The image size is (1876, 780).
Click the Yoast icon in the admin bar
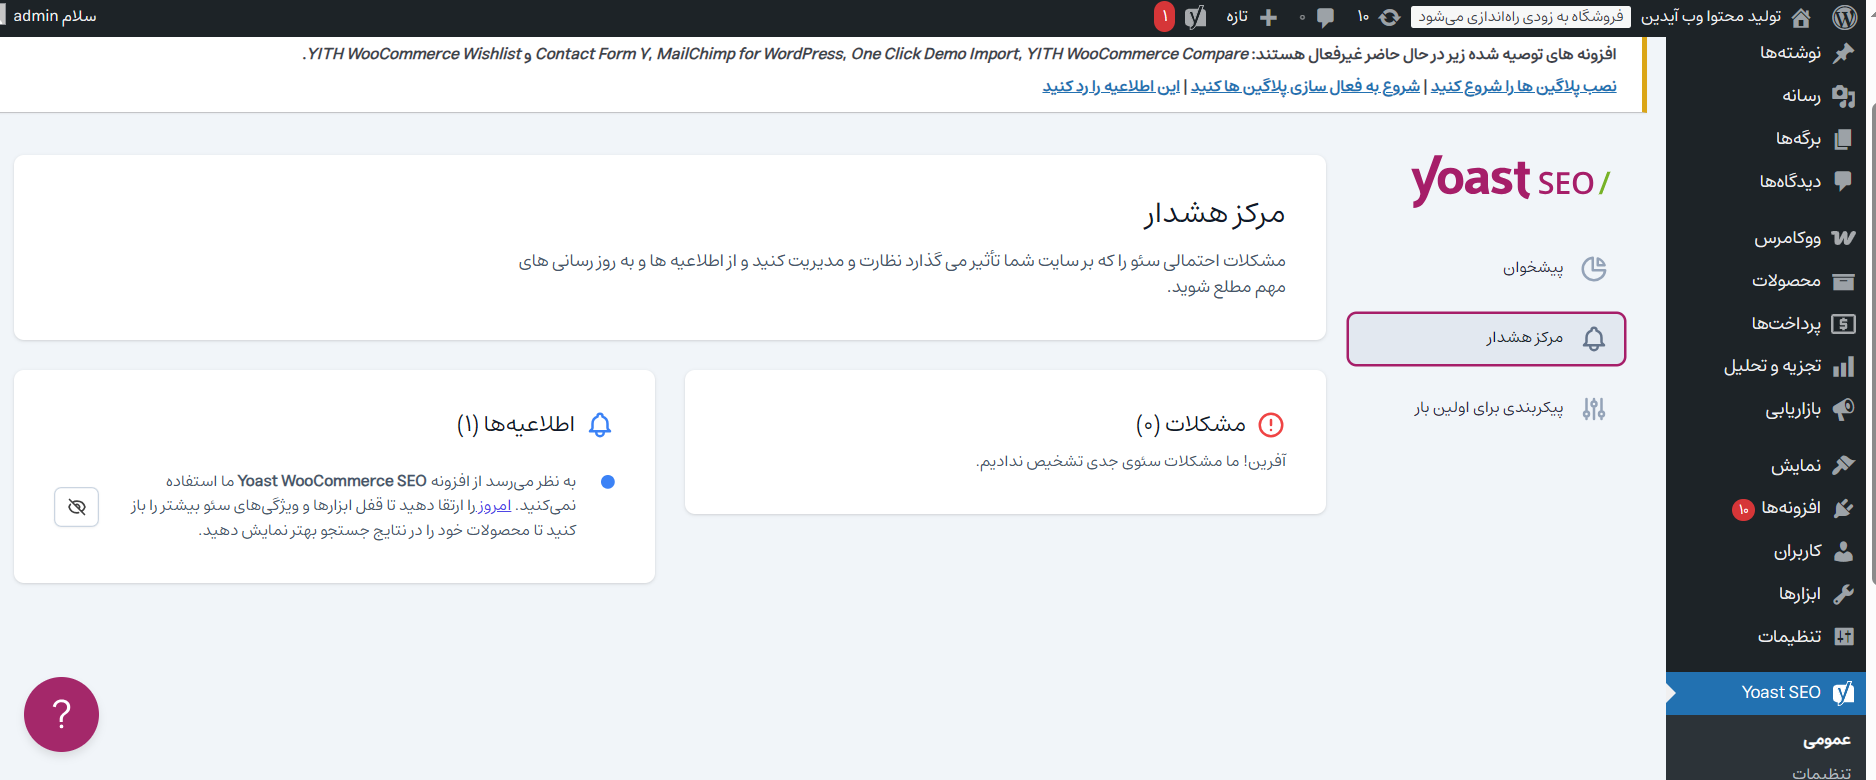[1195, 17]
